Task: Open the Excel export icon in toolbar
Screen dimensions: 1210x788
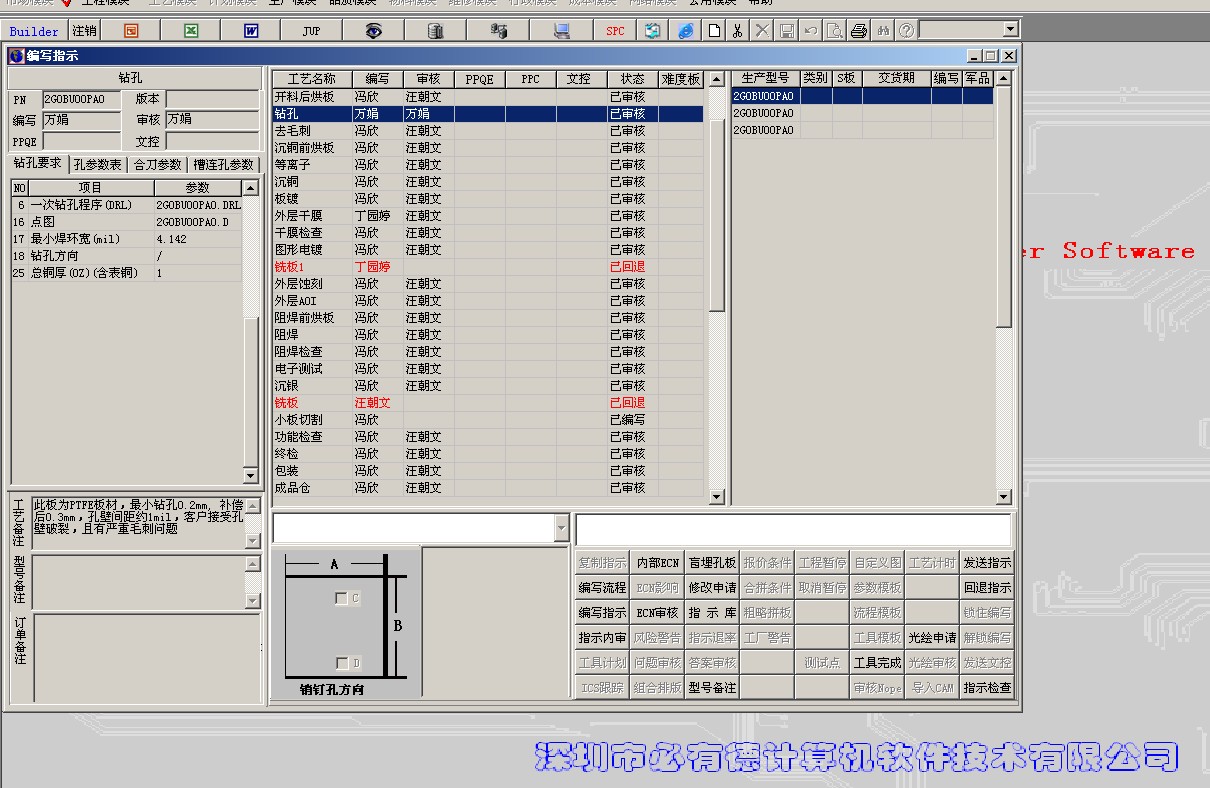Action: 191,31
